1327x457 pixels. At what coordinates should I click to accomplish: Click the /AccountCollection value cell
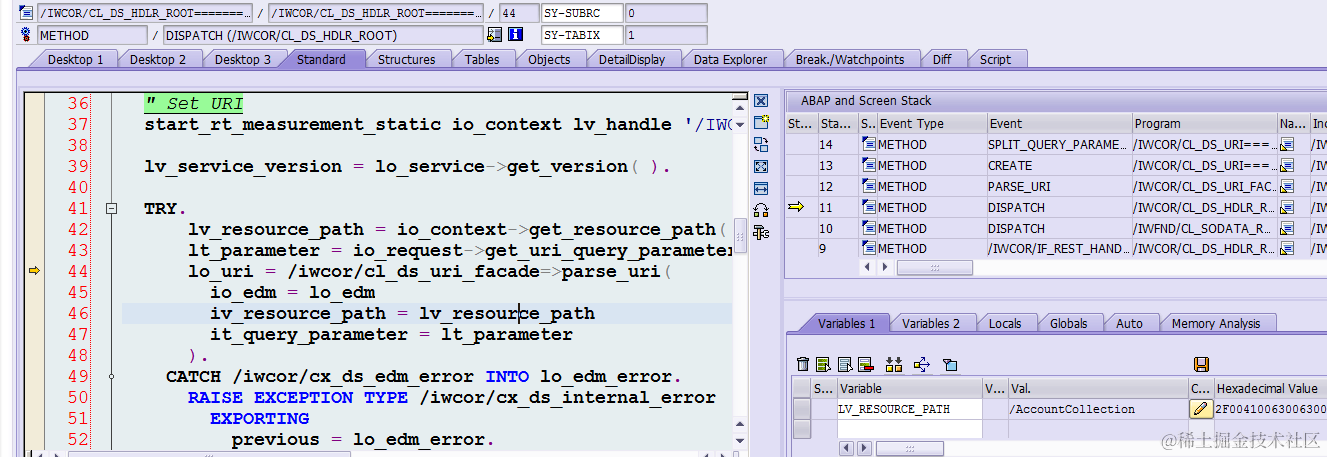1097,408
